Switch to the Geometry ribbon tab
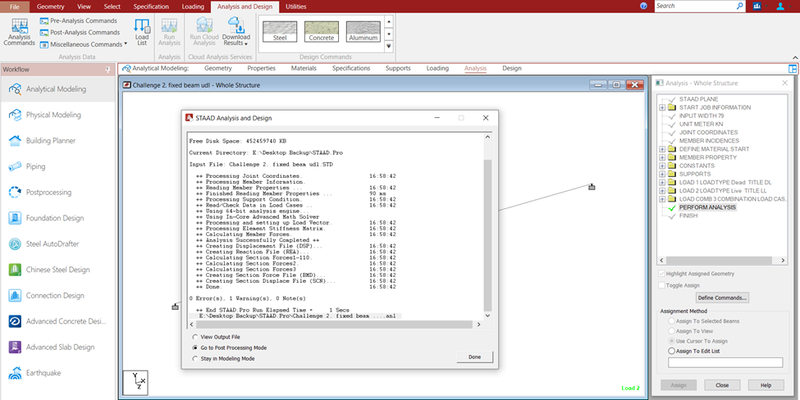The height and width of the screenshot is (400, 800). click(51, 7)
